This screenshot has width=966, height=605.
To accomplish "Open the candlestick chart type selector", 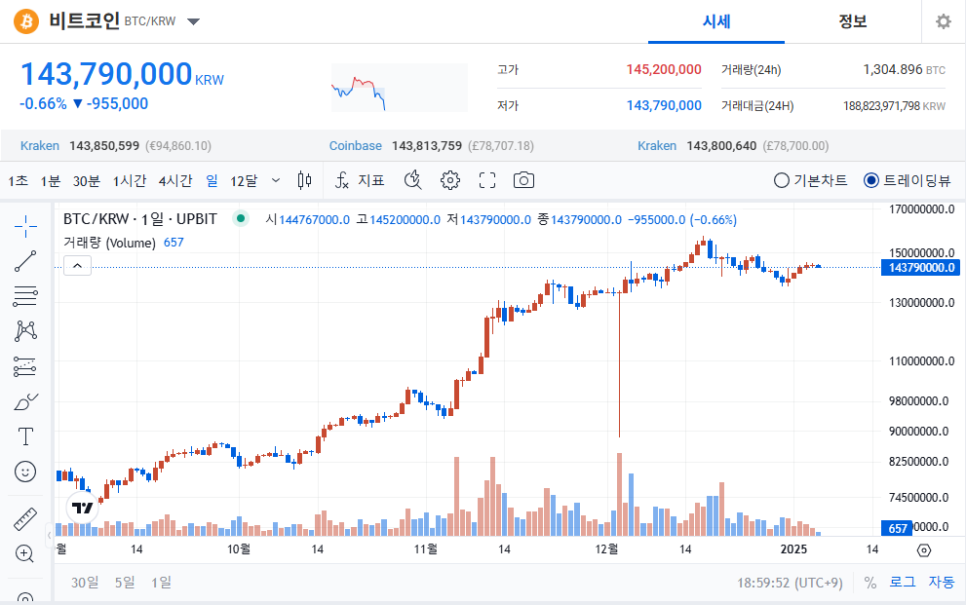I will click(x=304, y=180).
